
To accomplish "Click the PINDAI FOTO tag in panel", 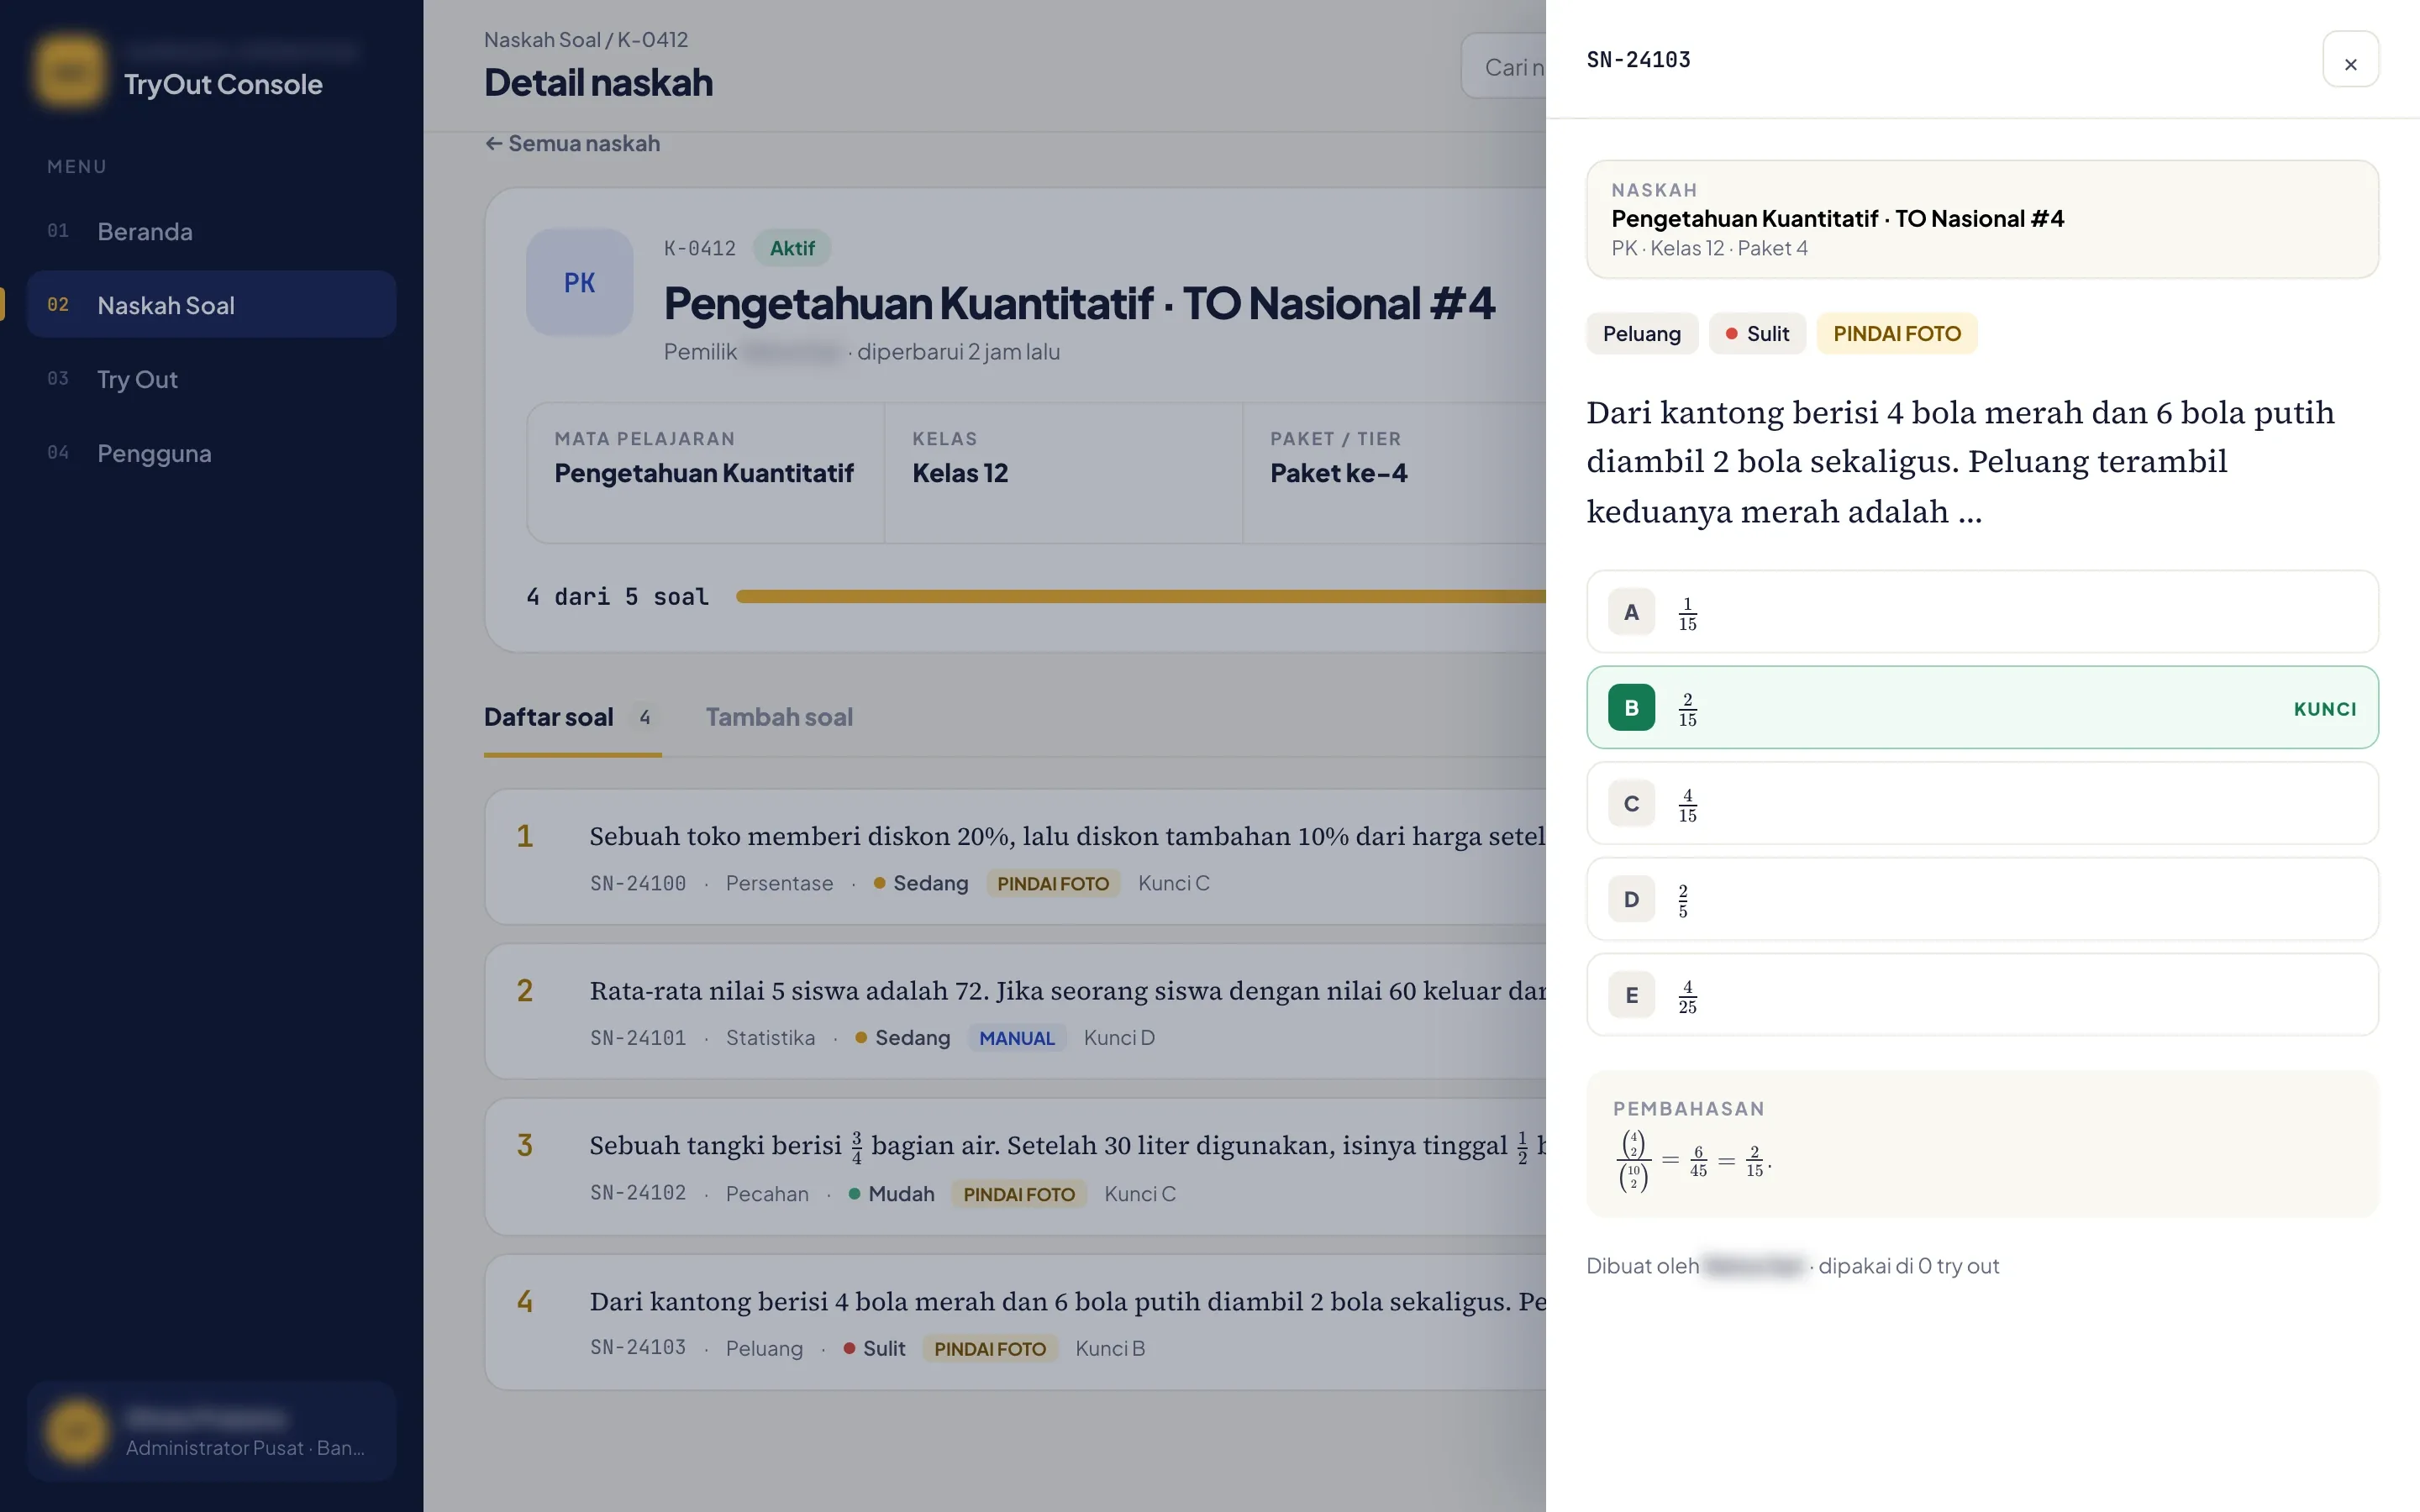I will pyautogui.click(x=1897, y=334).
